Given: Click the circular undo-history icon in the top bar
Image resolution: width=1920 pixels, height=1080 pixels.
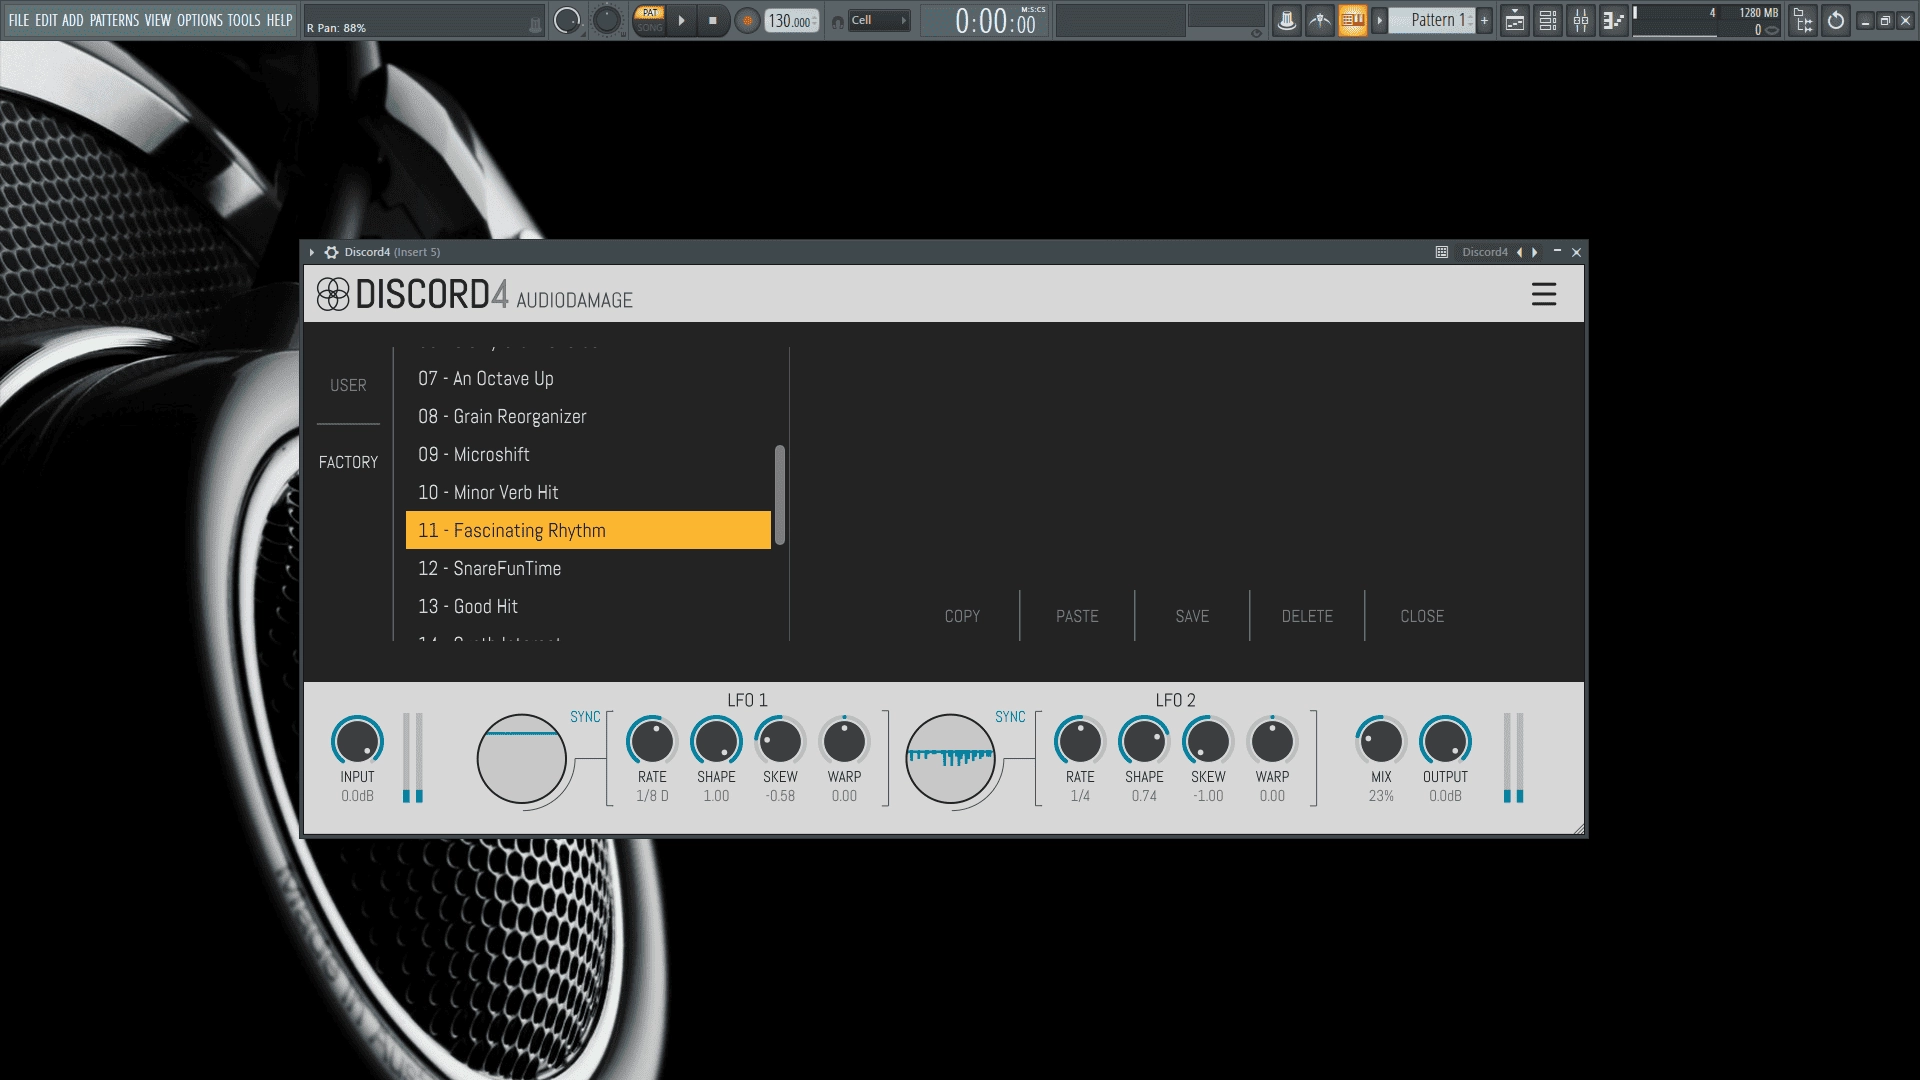Looking at the screenshot, I should [1836, 20].
